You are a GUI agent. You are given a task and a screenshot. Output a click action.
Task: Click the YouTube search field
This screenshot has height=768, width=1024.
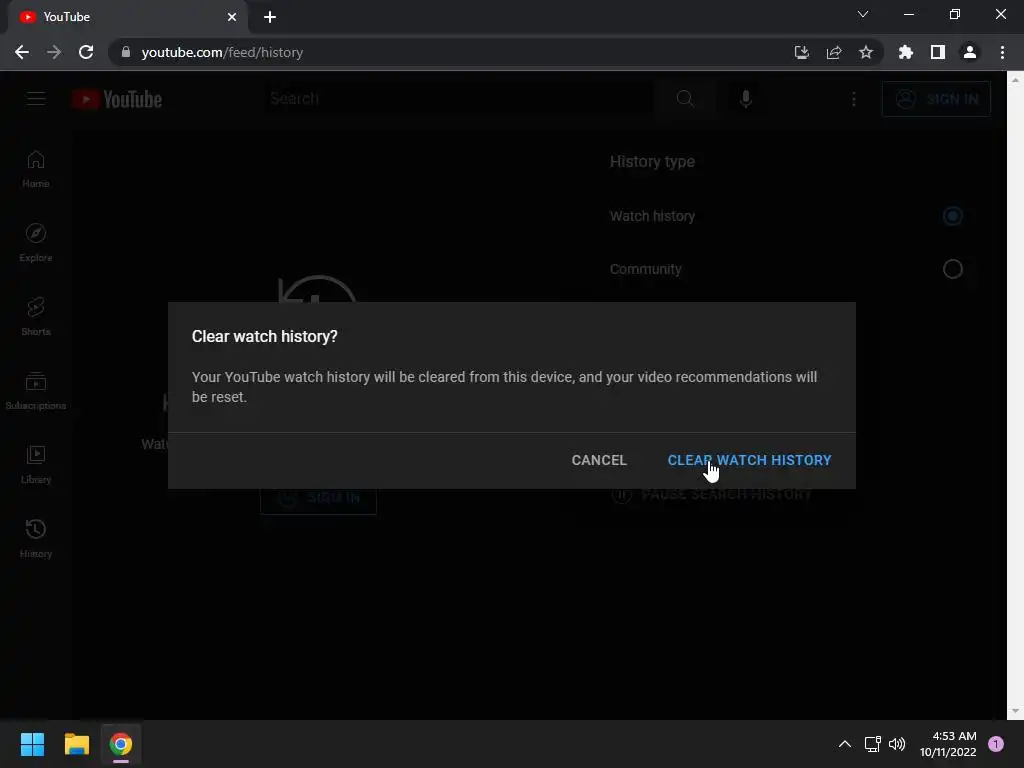click(460, 99)
